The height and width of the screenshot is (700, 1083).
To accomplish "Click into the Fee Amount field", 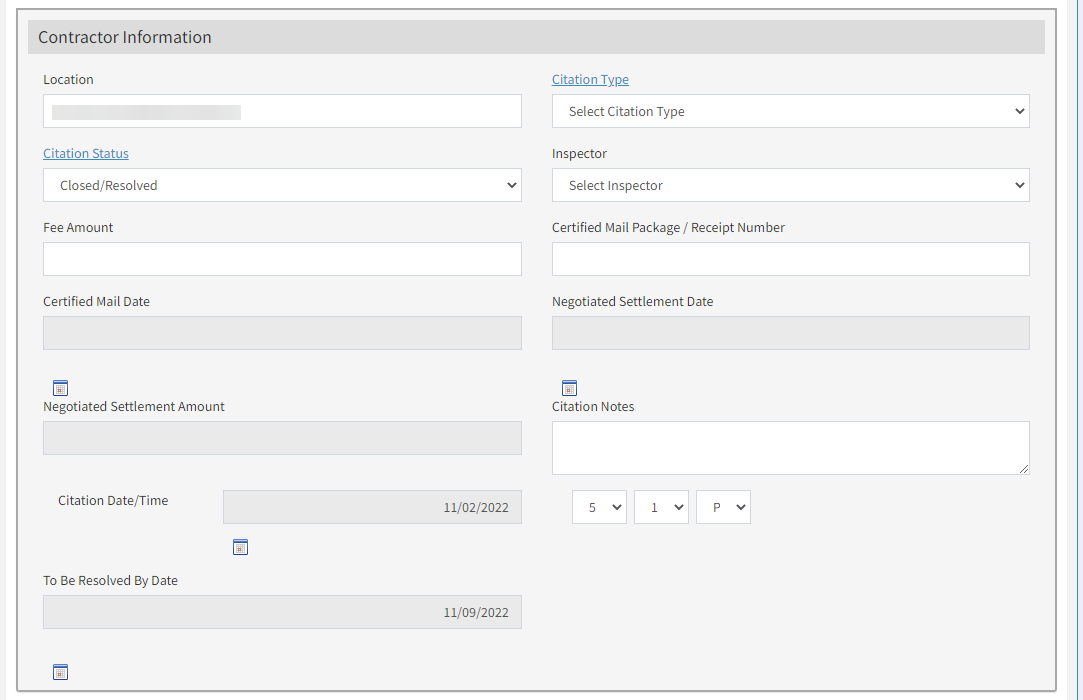I will pyautogui.click(x=282, y=259).
